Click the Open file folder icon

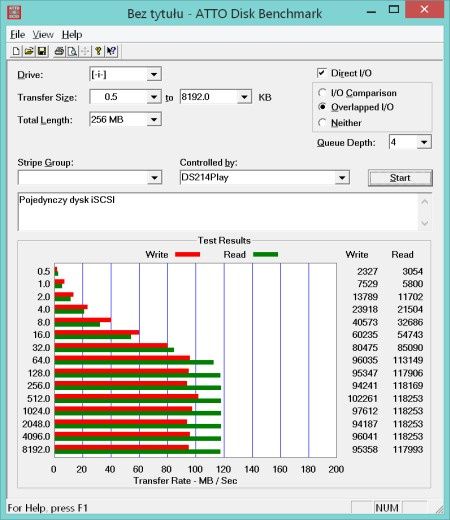[x=29, y=51]
